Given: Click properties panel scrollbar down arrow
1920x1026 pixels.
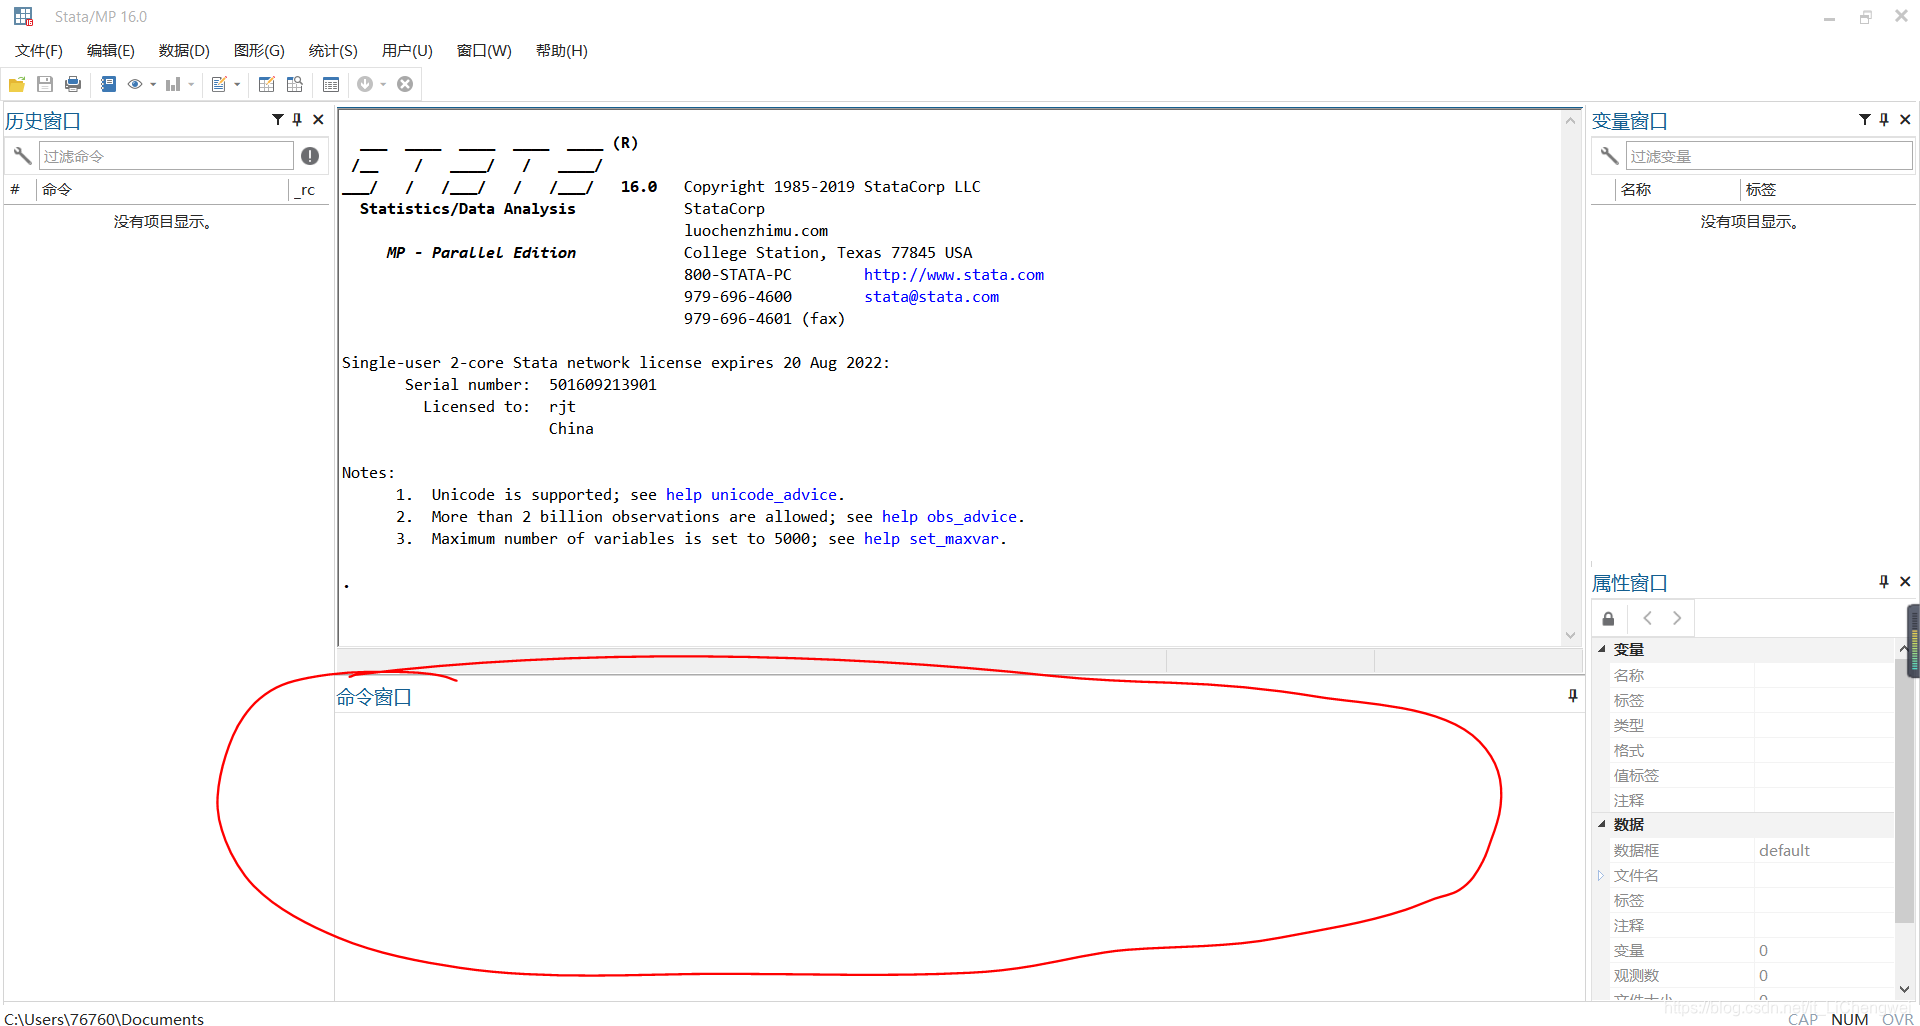Looking at the screenshot, I should [1904, 989].
